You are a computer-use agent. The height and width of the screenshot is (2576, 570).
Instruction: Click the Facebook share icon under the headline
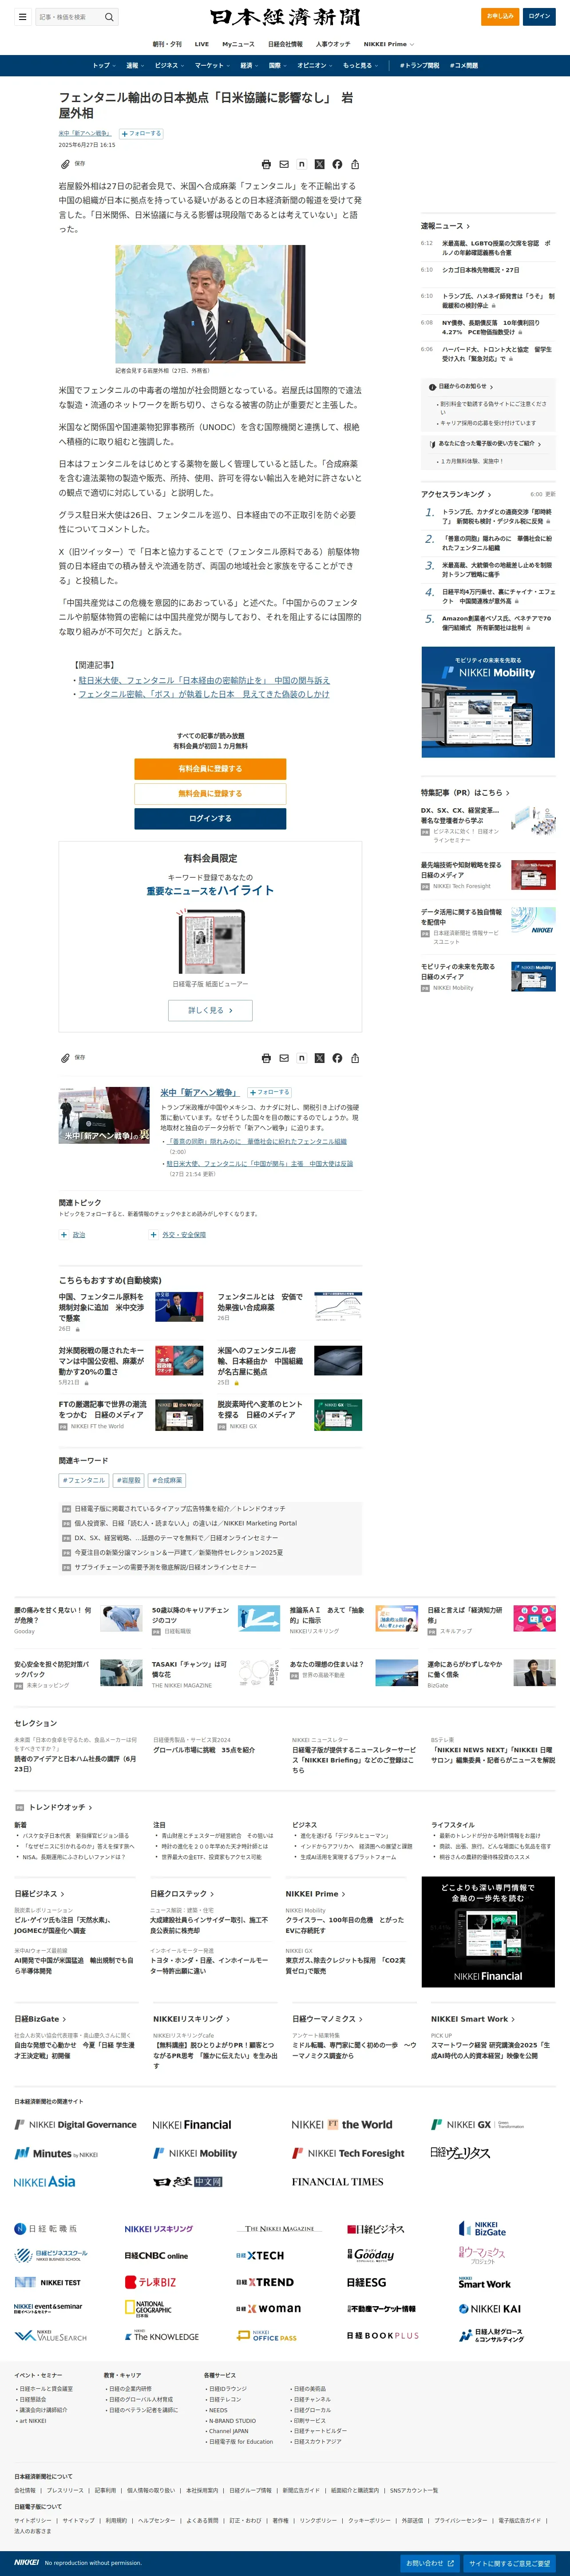(337, 164)
